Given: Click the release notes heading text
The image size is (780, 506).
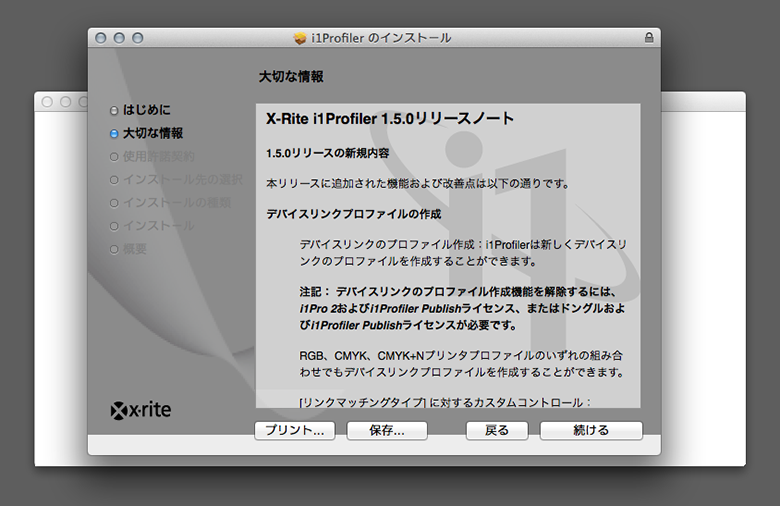Looking at the screenshot, I should pos(390,119).
